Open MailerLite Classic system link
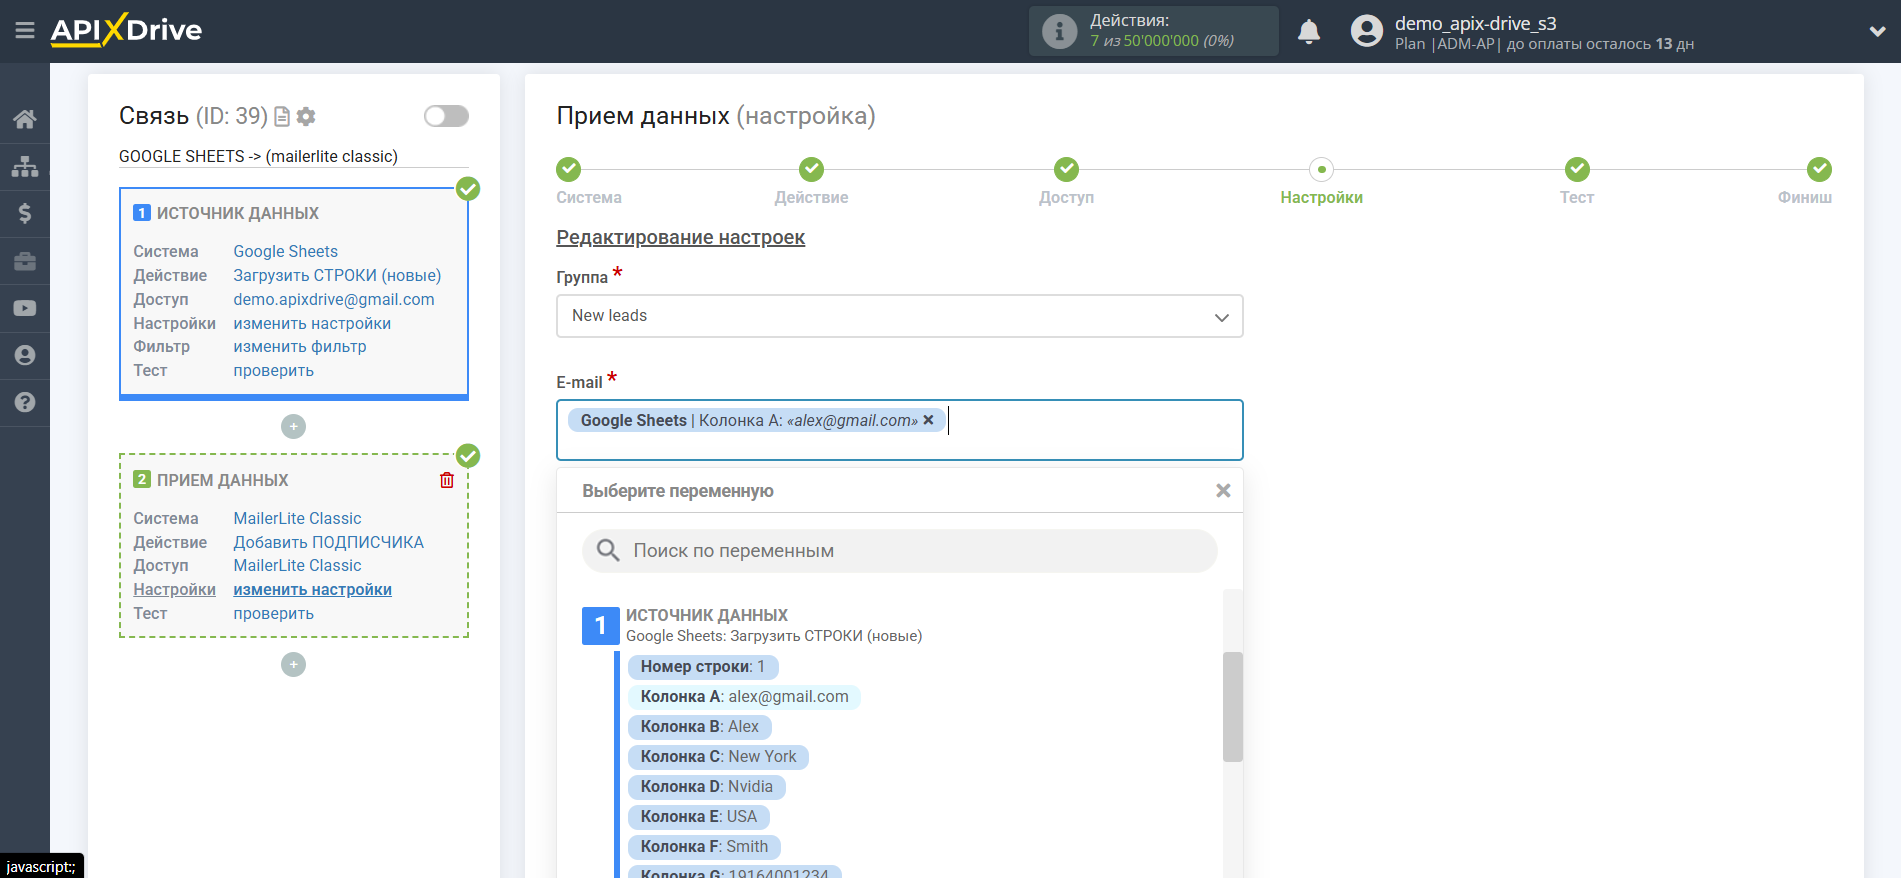The height and width of the screenshot is (878, 1901). click(298, 519)
